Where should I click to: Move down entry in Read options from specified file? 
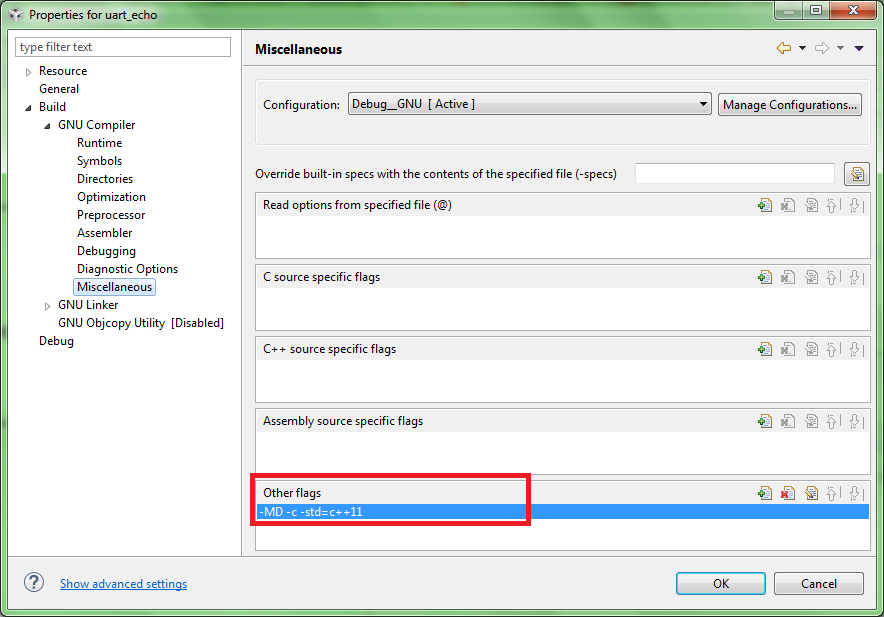(856, 205)
